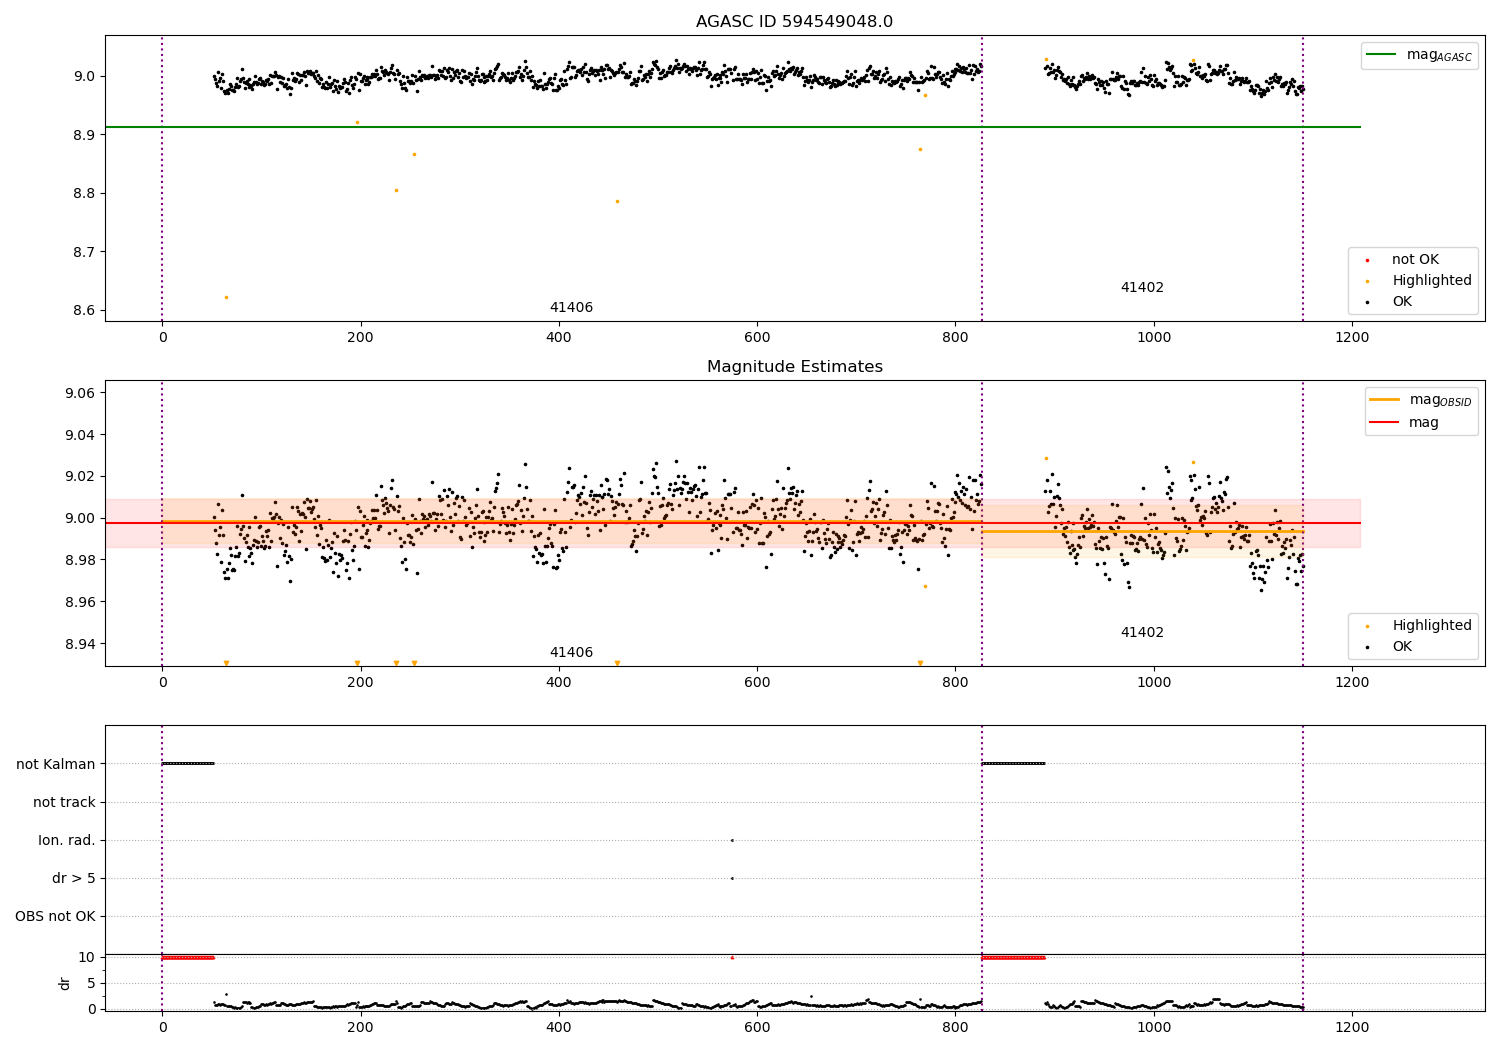Click the 'Ion. rad.' flag dot near 575
Image resolution: width=1500 pixels, height=1050 pixels.
click(732, 840)
